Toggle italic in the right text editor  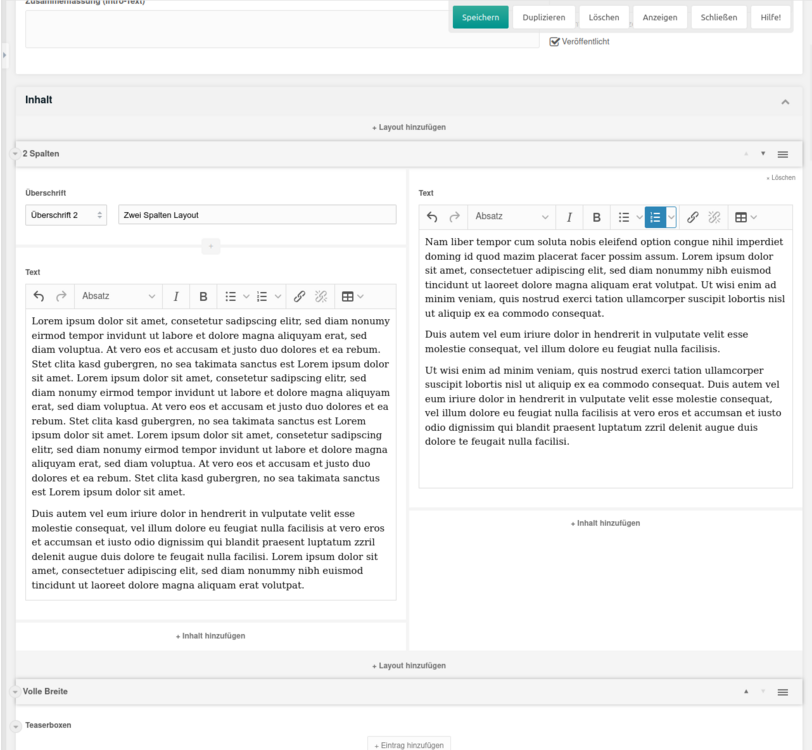[569, 217]
